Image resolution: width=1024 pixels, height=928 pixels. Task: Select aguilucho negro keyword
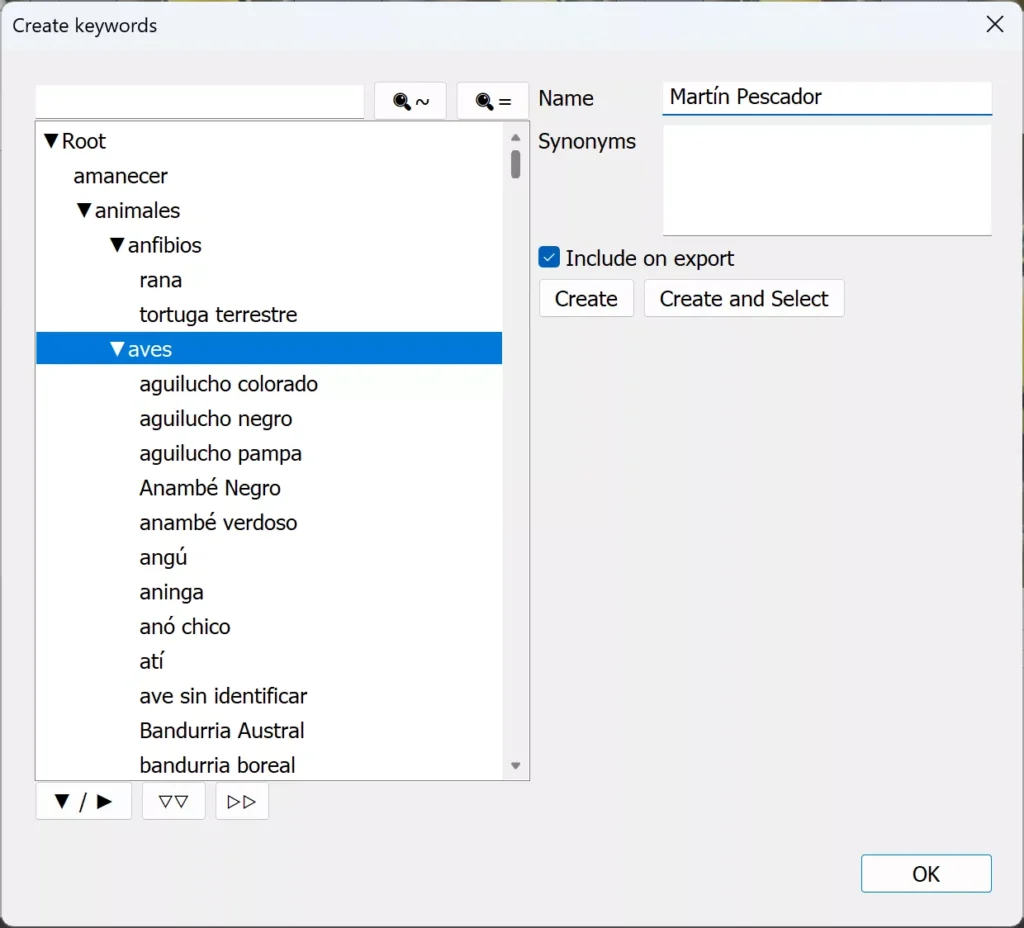click(216, 419)
